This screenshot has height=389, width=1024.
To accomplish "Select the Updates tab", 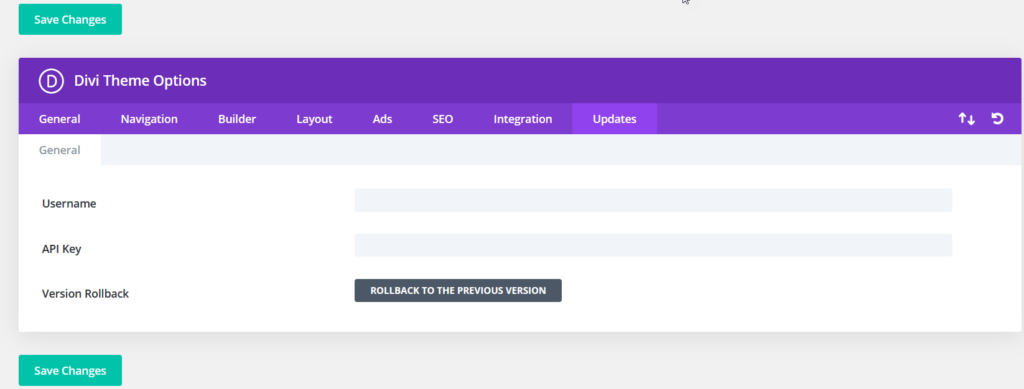I will pyautogui.click(x=615, y=119).
